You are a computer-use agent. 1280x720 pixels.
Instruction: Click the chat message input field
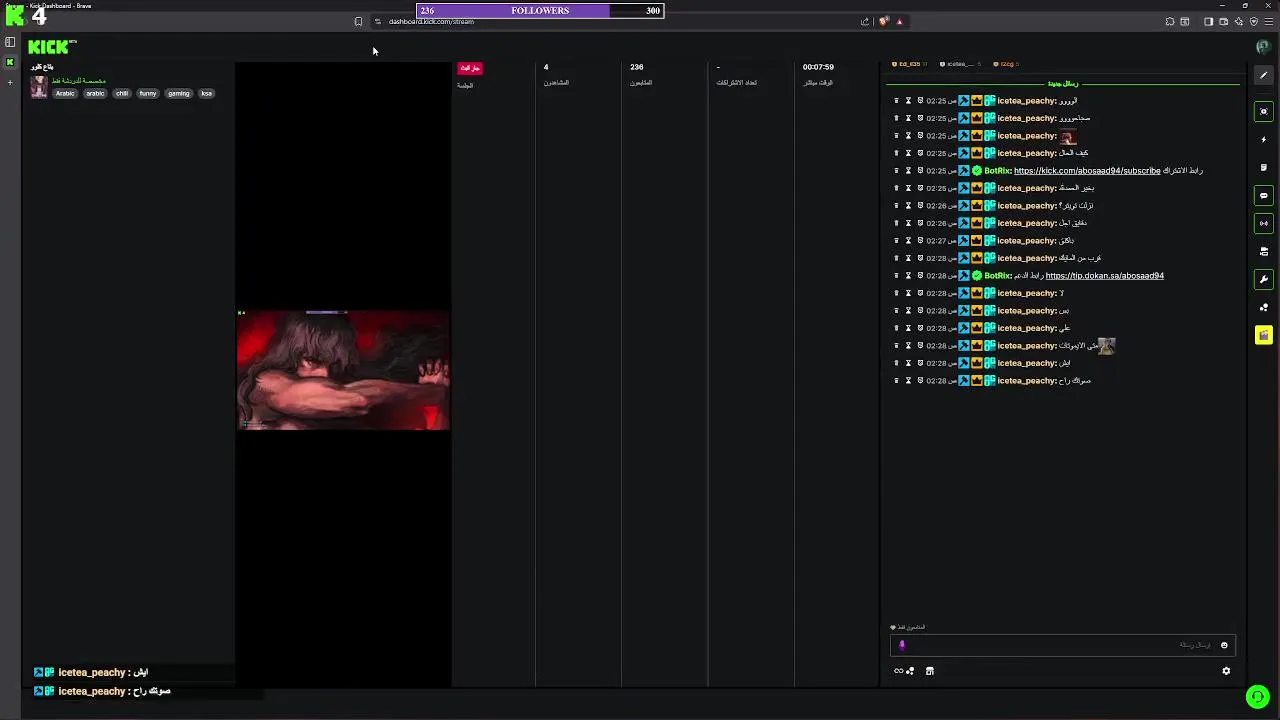tap(1062, 645)
